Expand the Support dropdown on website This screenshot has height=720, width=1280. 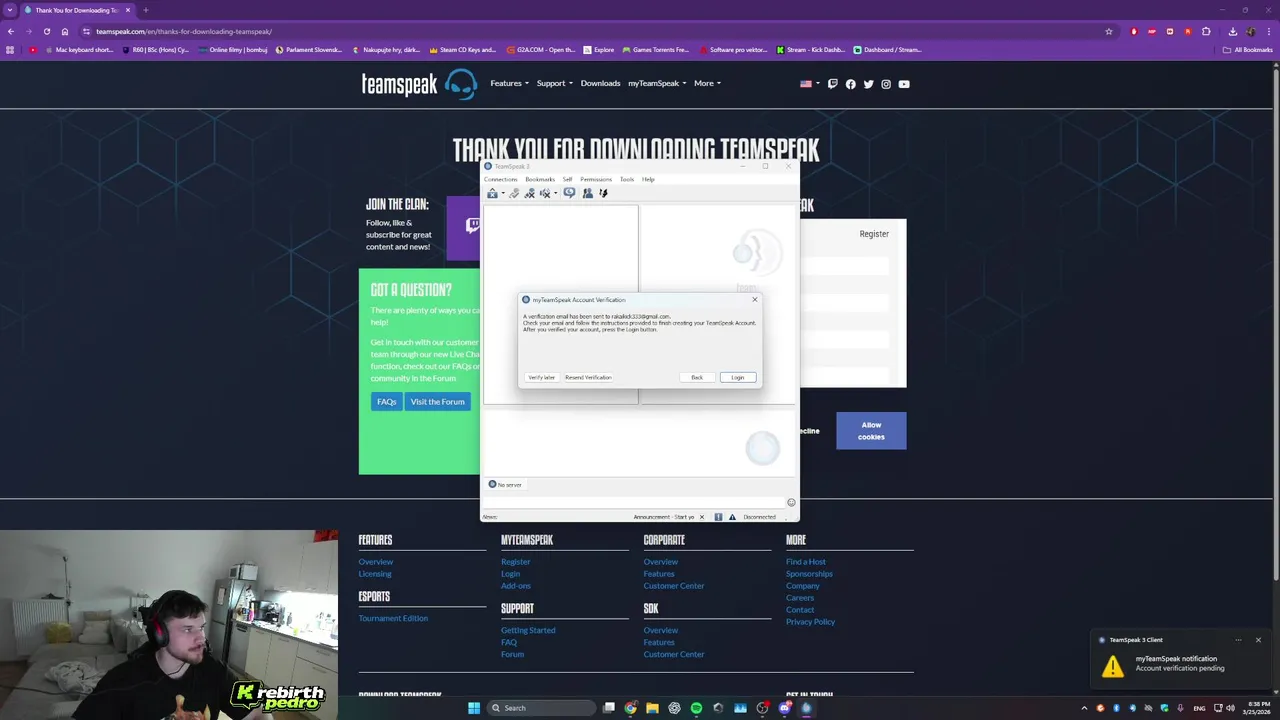[554, 83]
